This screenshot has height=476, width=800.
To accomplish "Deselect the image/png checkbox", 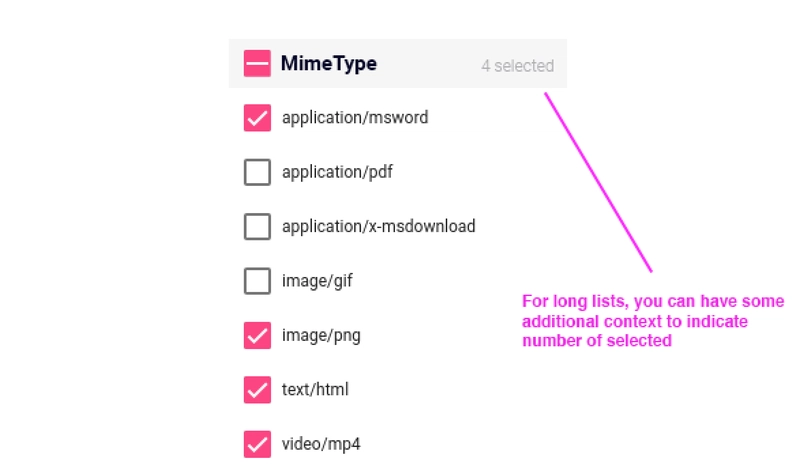I will pyautogui.click(x=257, y=335).
